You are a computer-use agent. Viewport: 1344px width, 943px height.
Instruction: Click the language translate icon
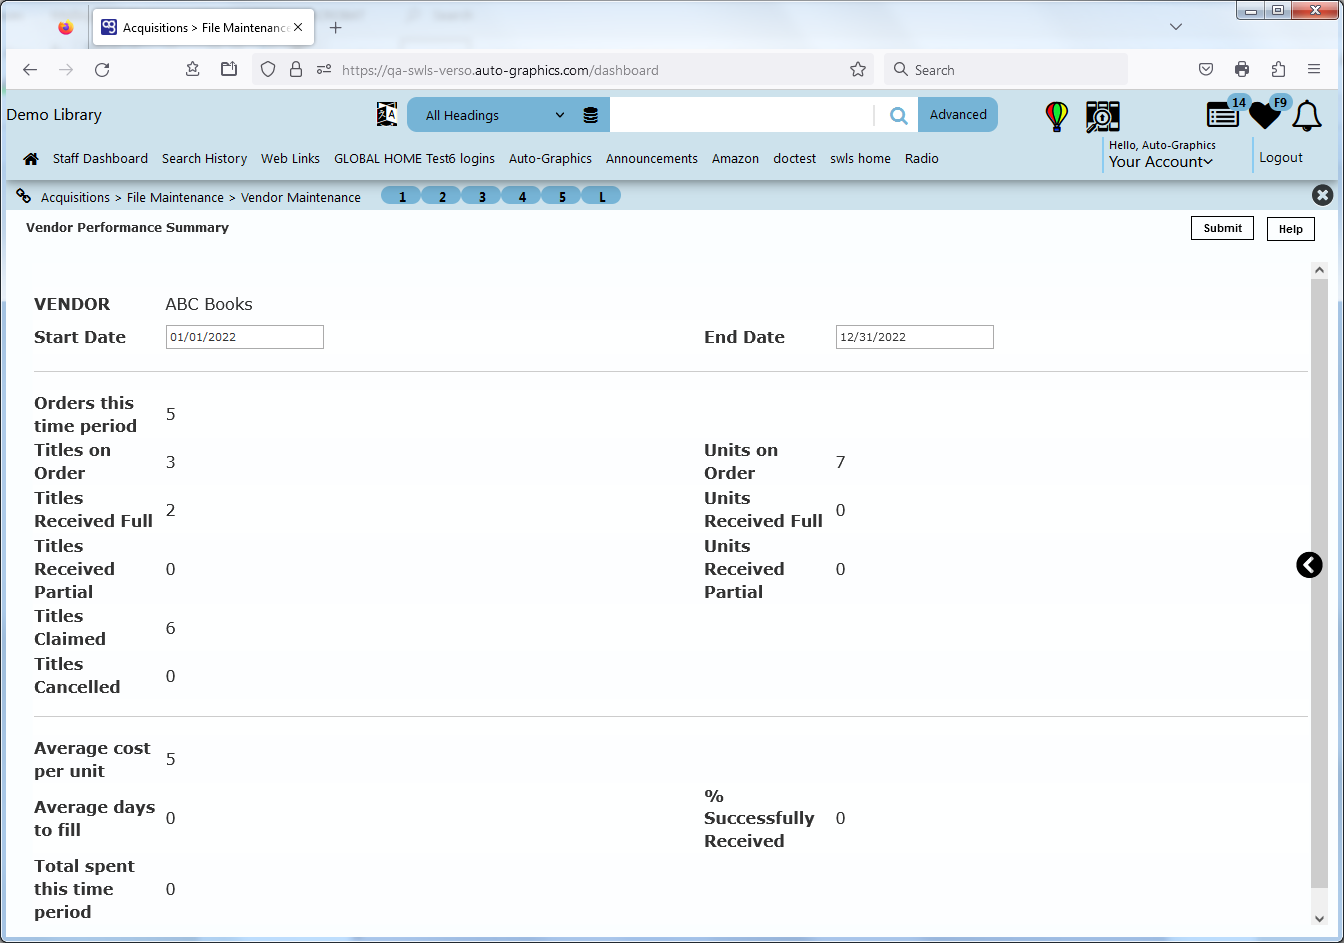(x=387, y=115)
